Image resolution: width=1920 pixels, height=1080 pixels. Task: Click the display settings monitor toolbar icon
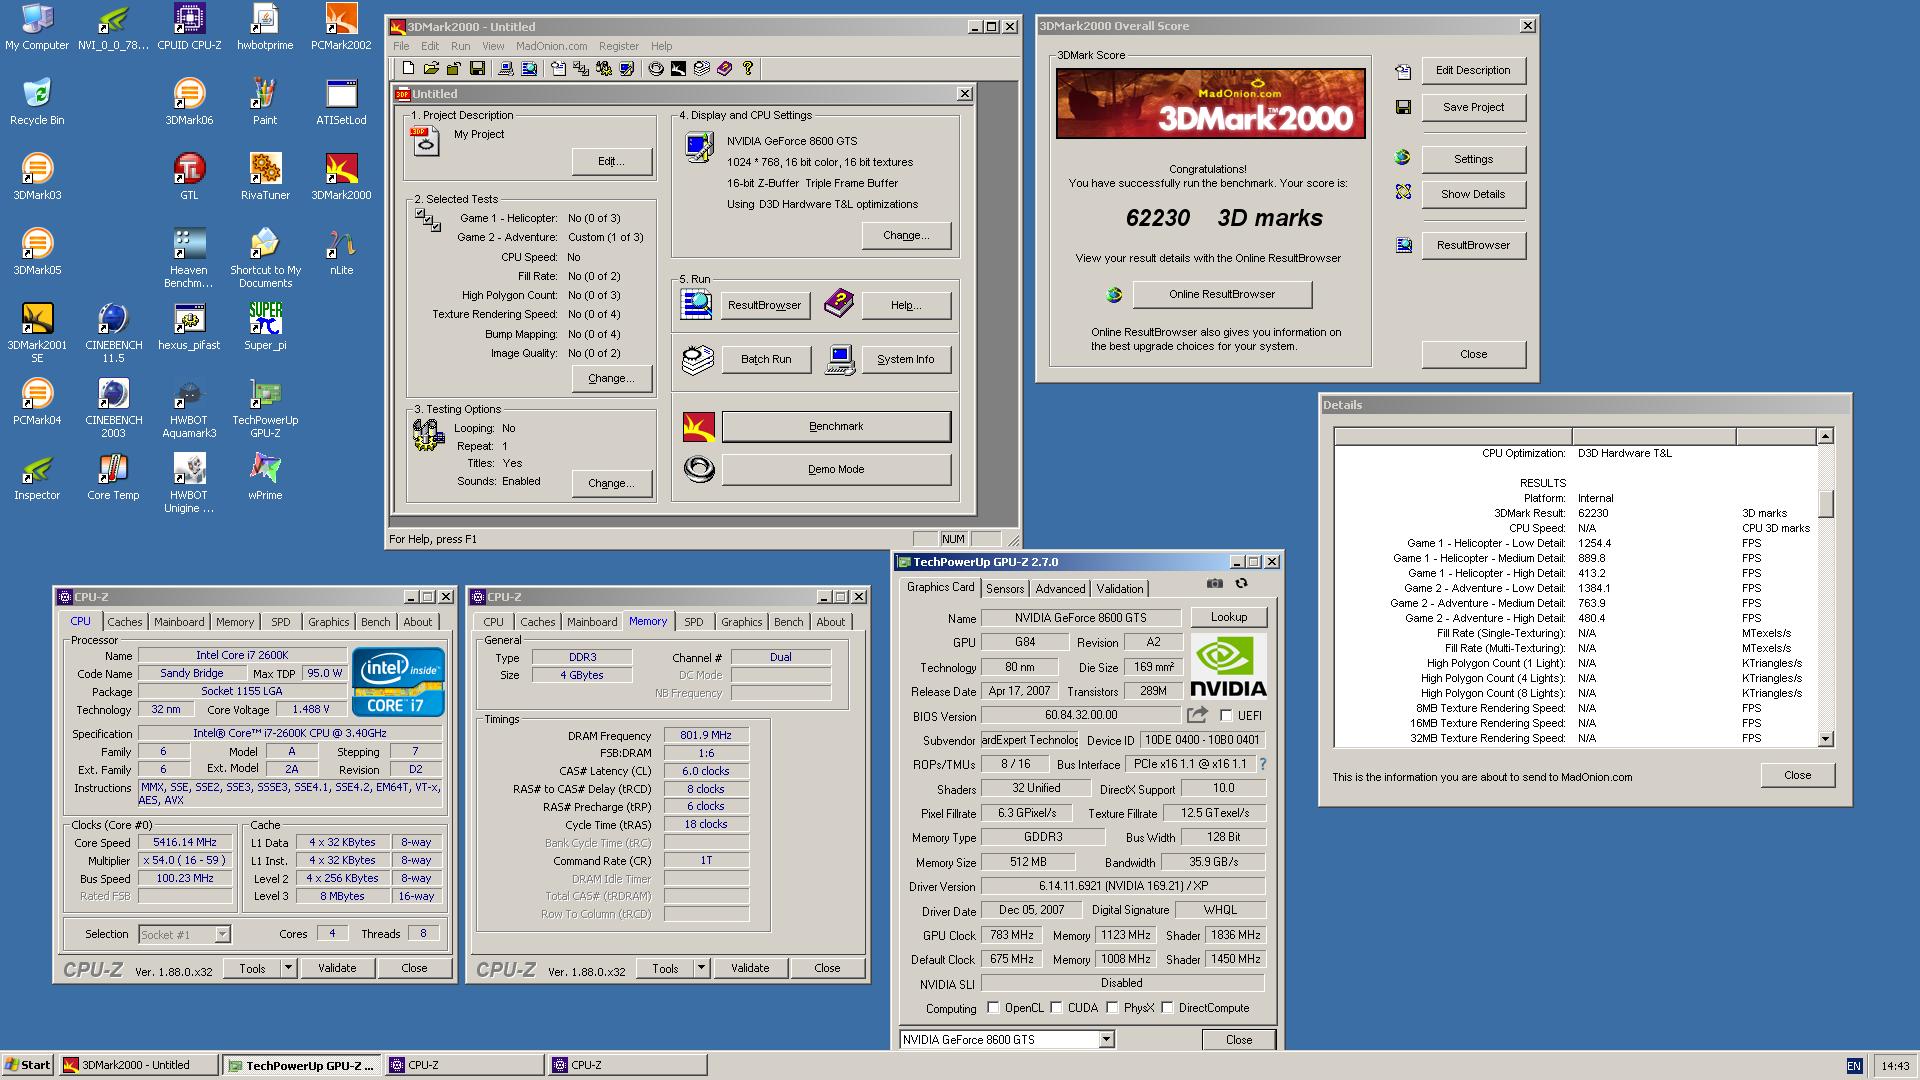(627, 68)
